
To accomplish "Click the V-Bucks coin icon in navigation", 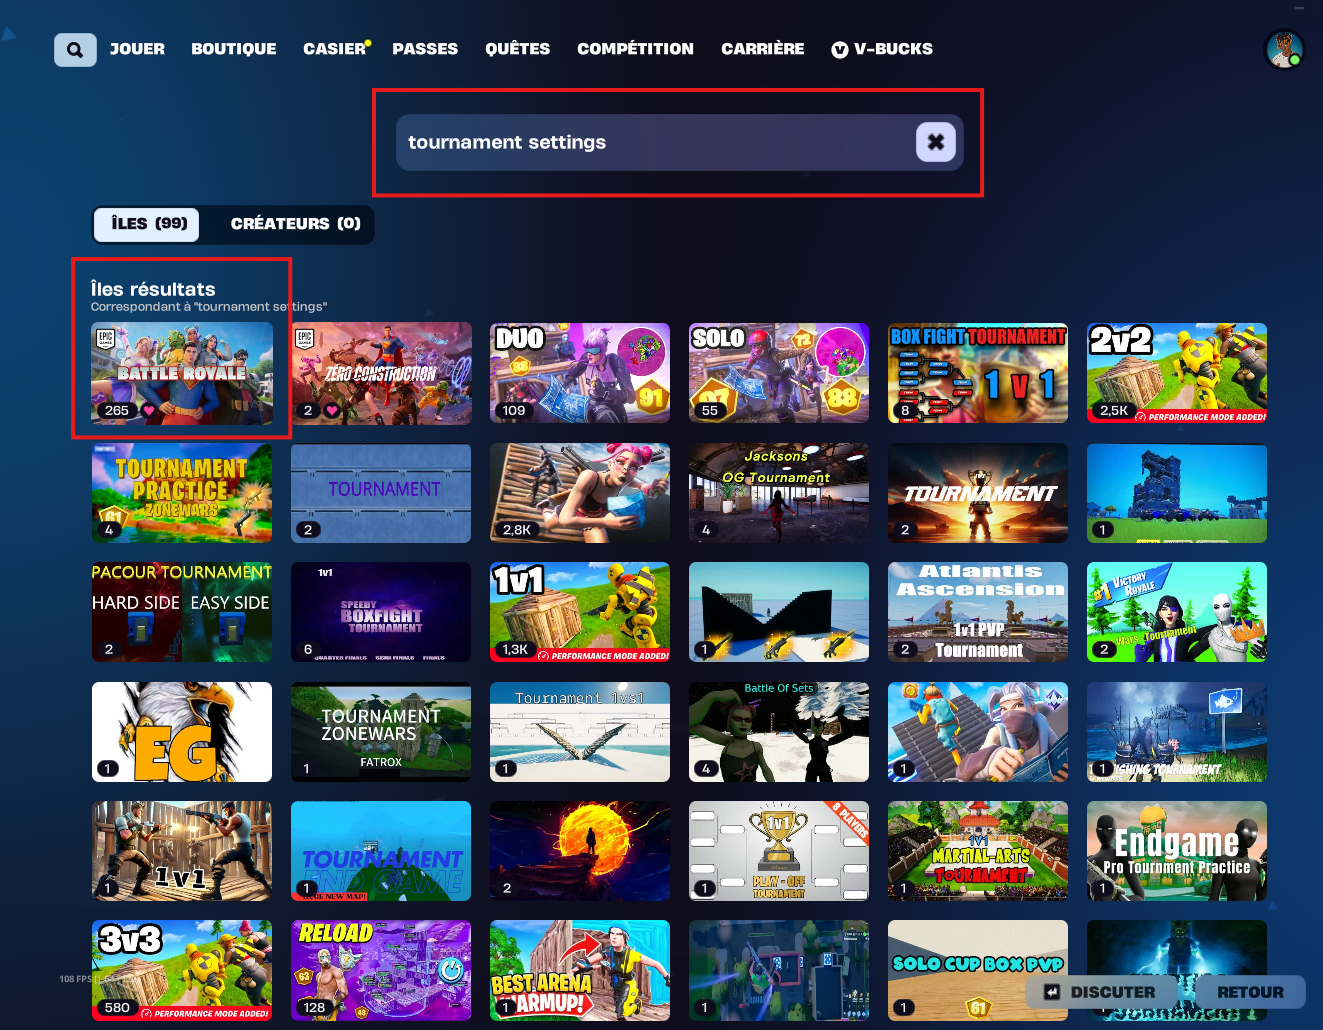I will (x=840, y=48).
